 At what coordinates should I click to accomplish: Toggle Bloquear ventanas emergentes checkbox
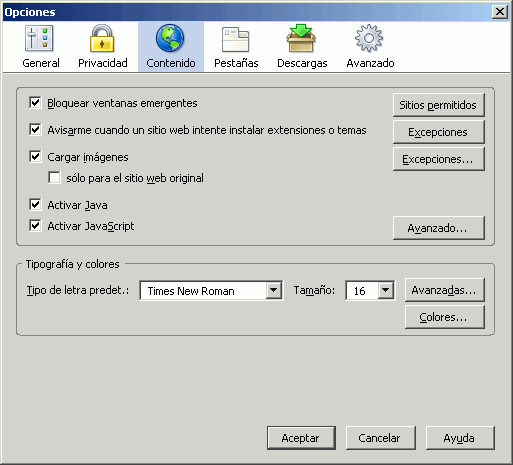(35, 103)
